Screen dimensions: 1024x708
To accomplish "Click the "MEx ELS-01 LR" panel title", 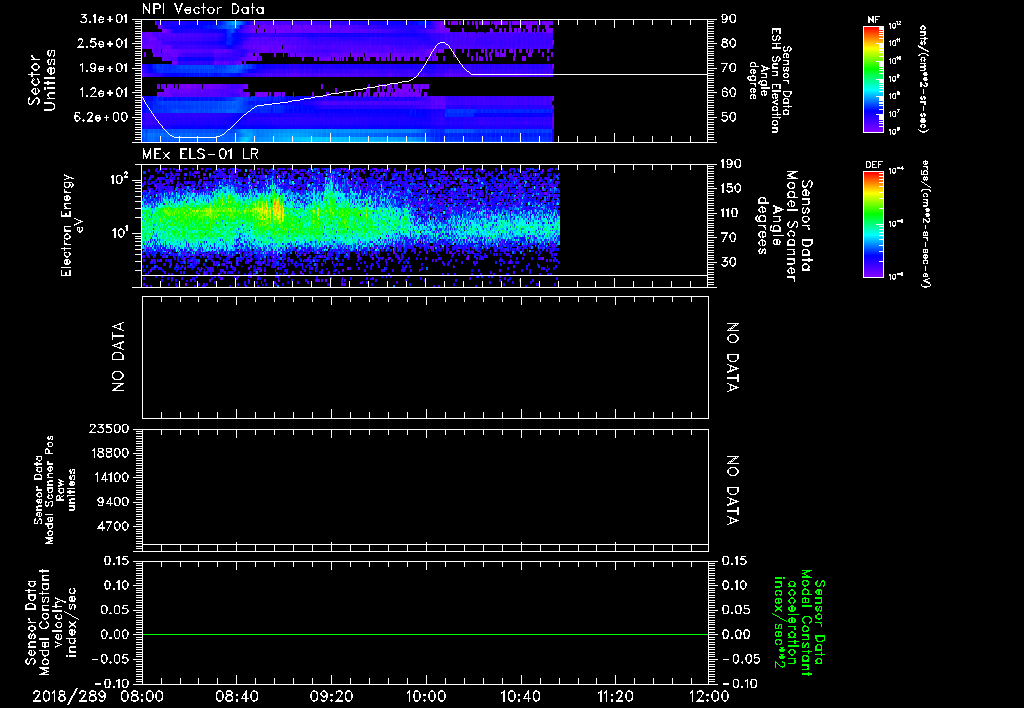I will [200, 154].
